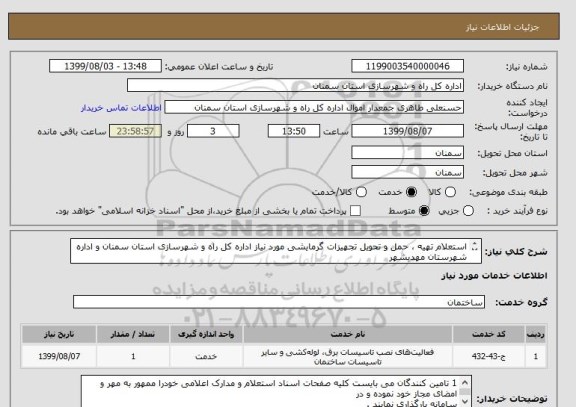
Task: Click the buyer notes scrollbar up arrow
Action: pyautogui.click(x=465, y=382)
